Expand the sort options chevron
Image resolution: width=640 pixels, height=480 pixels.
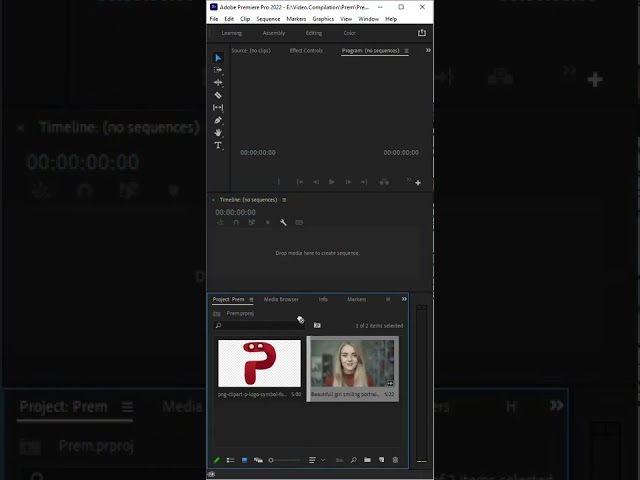(x=323, y=460)
